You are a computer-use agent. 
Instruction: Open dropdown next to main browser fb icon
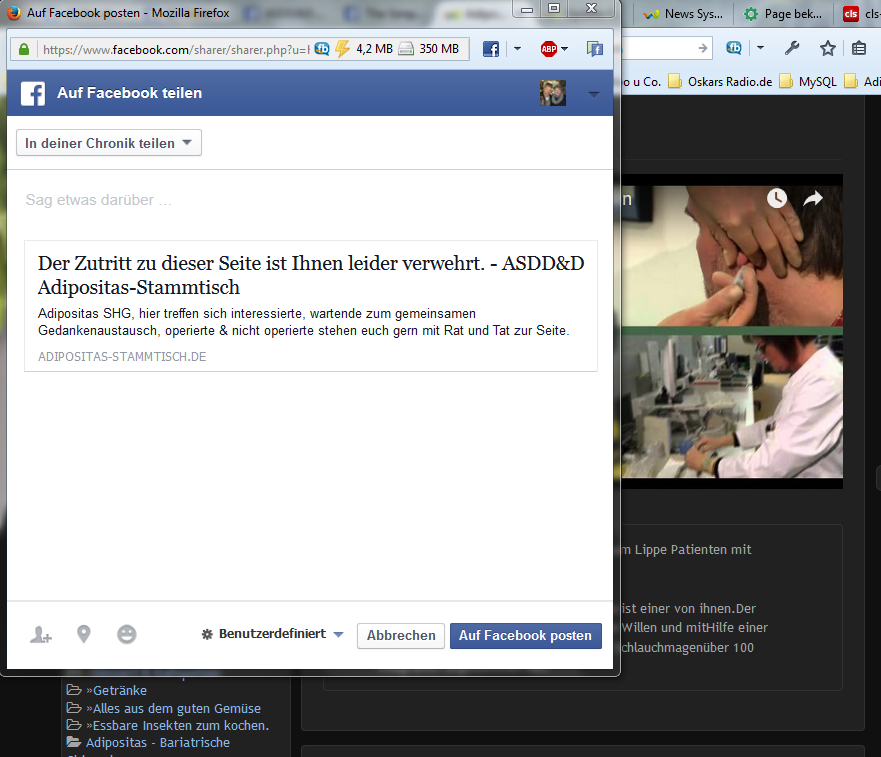[x=760, y=48]
